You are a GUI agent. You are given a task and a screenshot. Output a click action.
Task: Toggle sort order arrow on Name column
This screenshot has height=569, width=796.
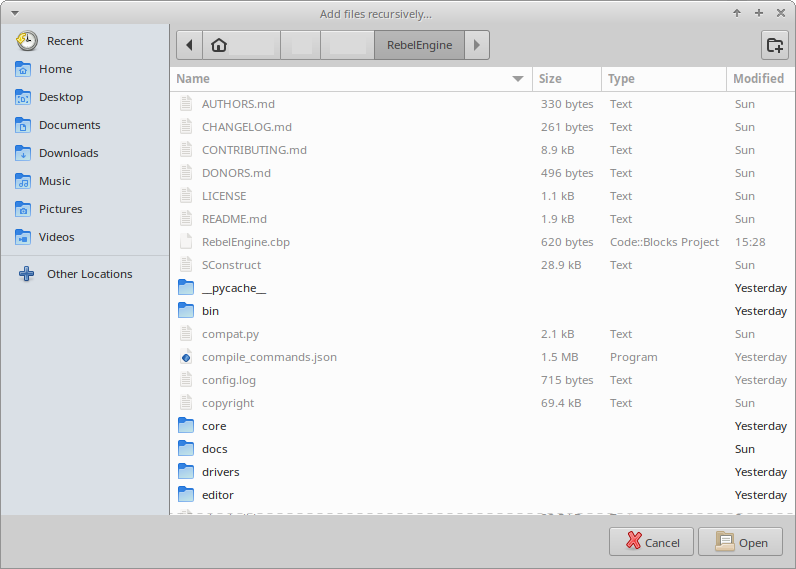pyautogui.click(x=517, y=79)
